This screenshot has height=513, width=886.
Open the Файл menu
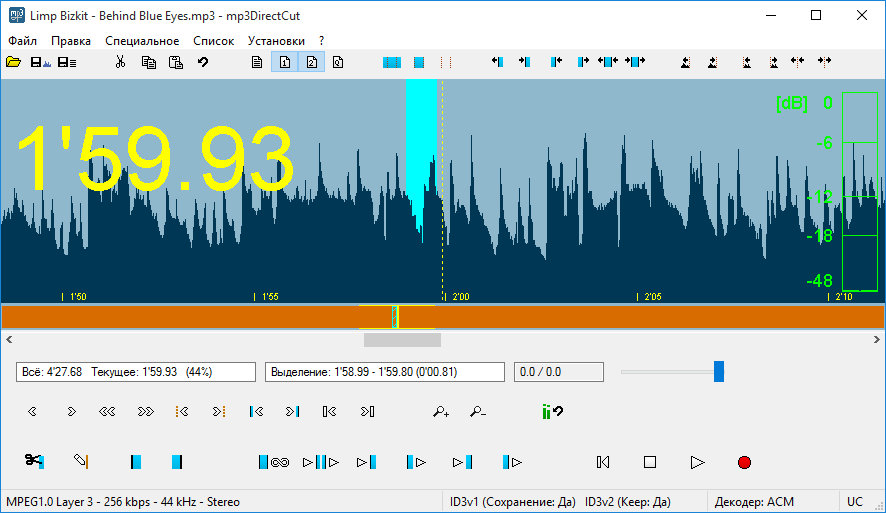pyautogui.click(x=22, y=41)
